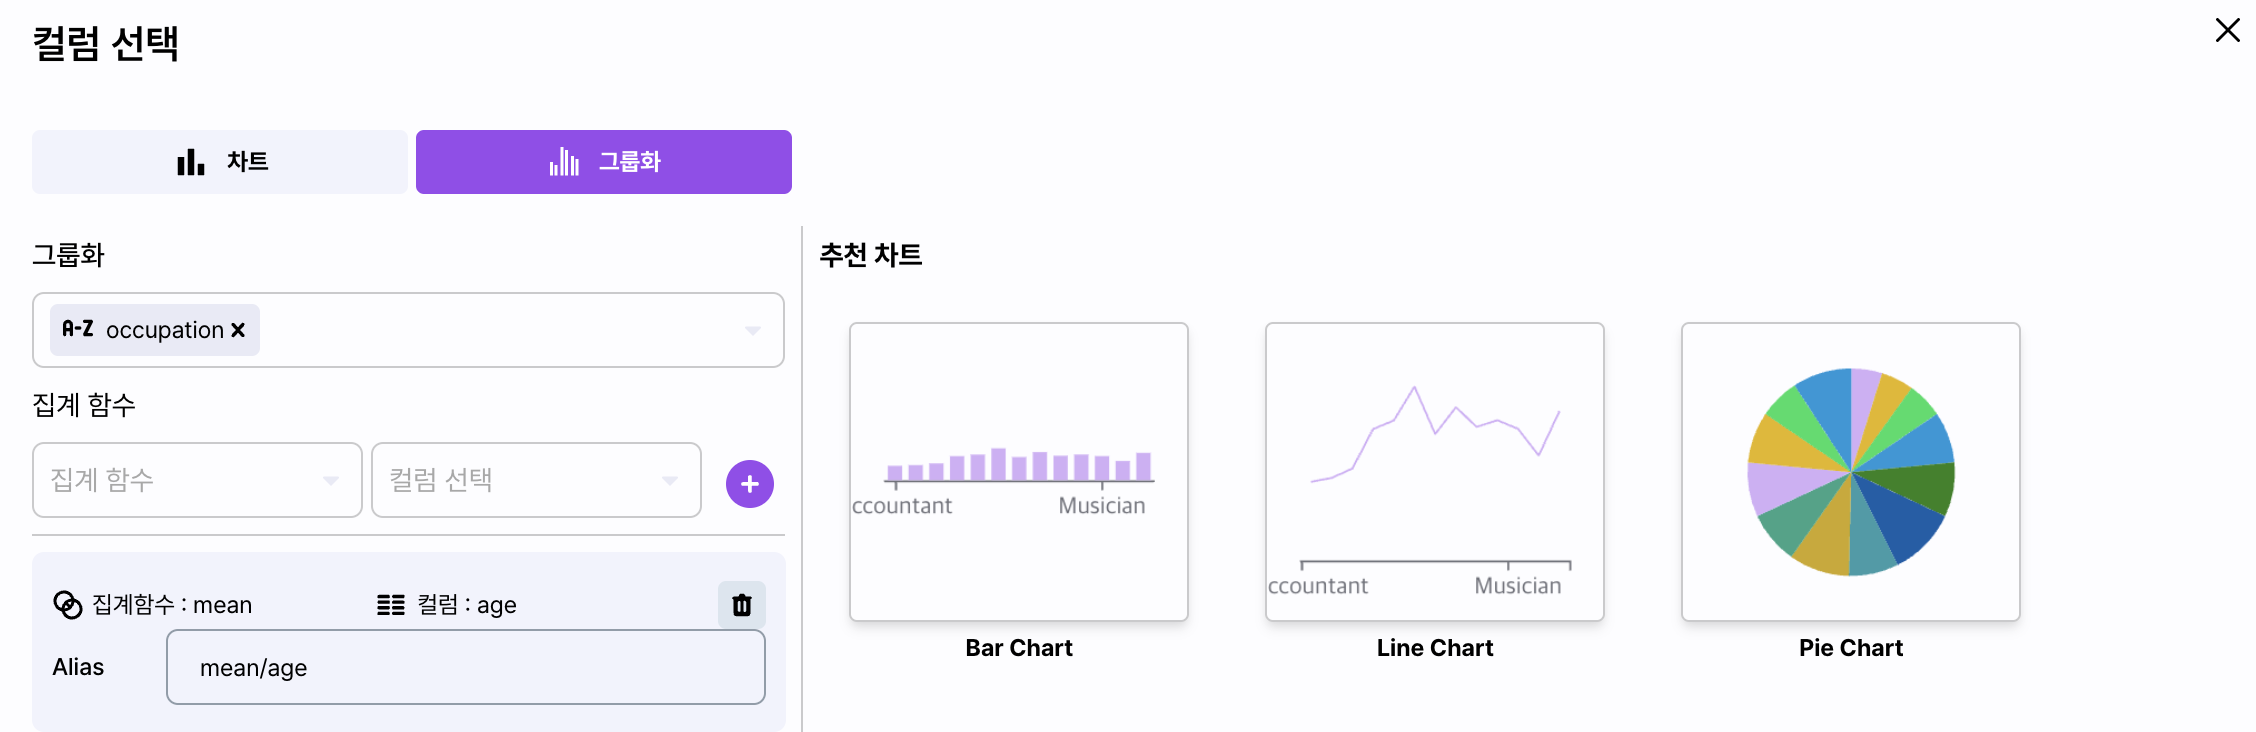Switch to the 차트 tab

(220, 162)
